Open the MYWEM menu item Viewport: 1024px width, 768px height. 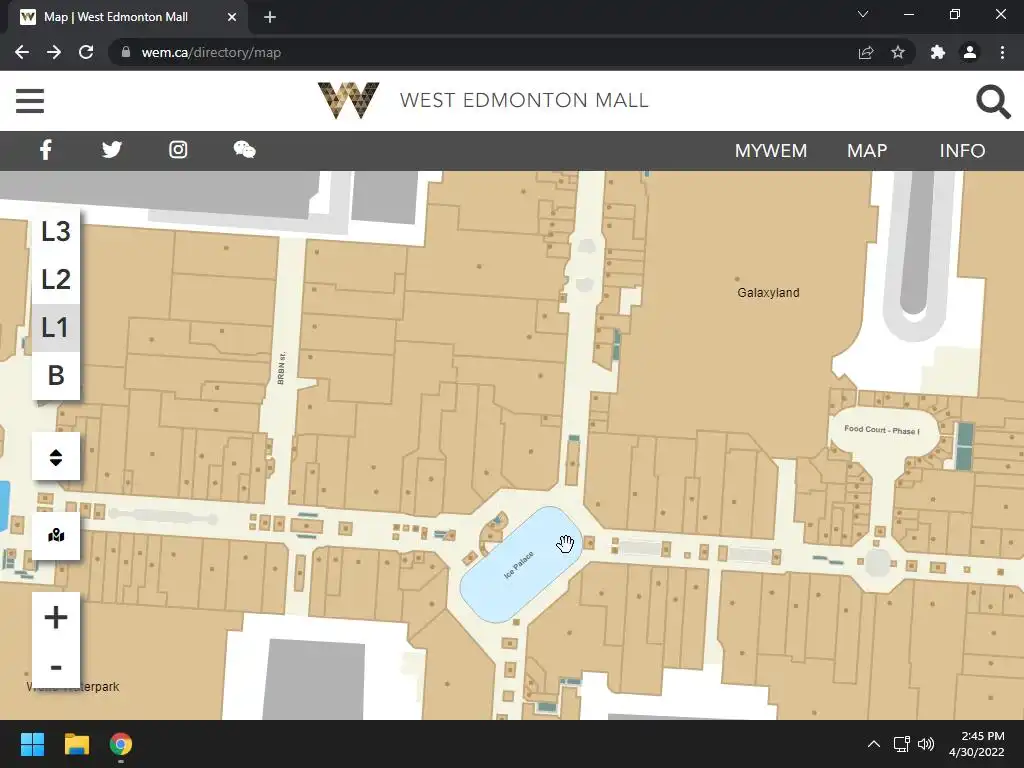(771, 151)
